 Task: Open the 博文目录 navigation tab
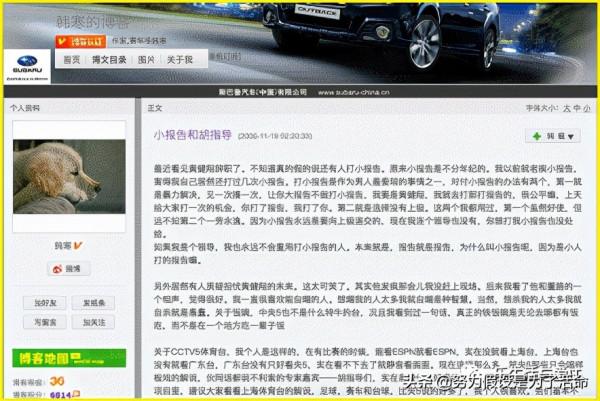[x=109, y=60]
